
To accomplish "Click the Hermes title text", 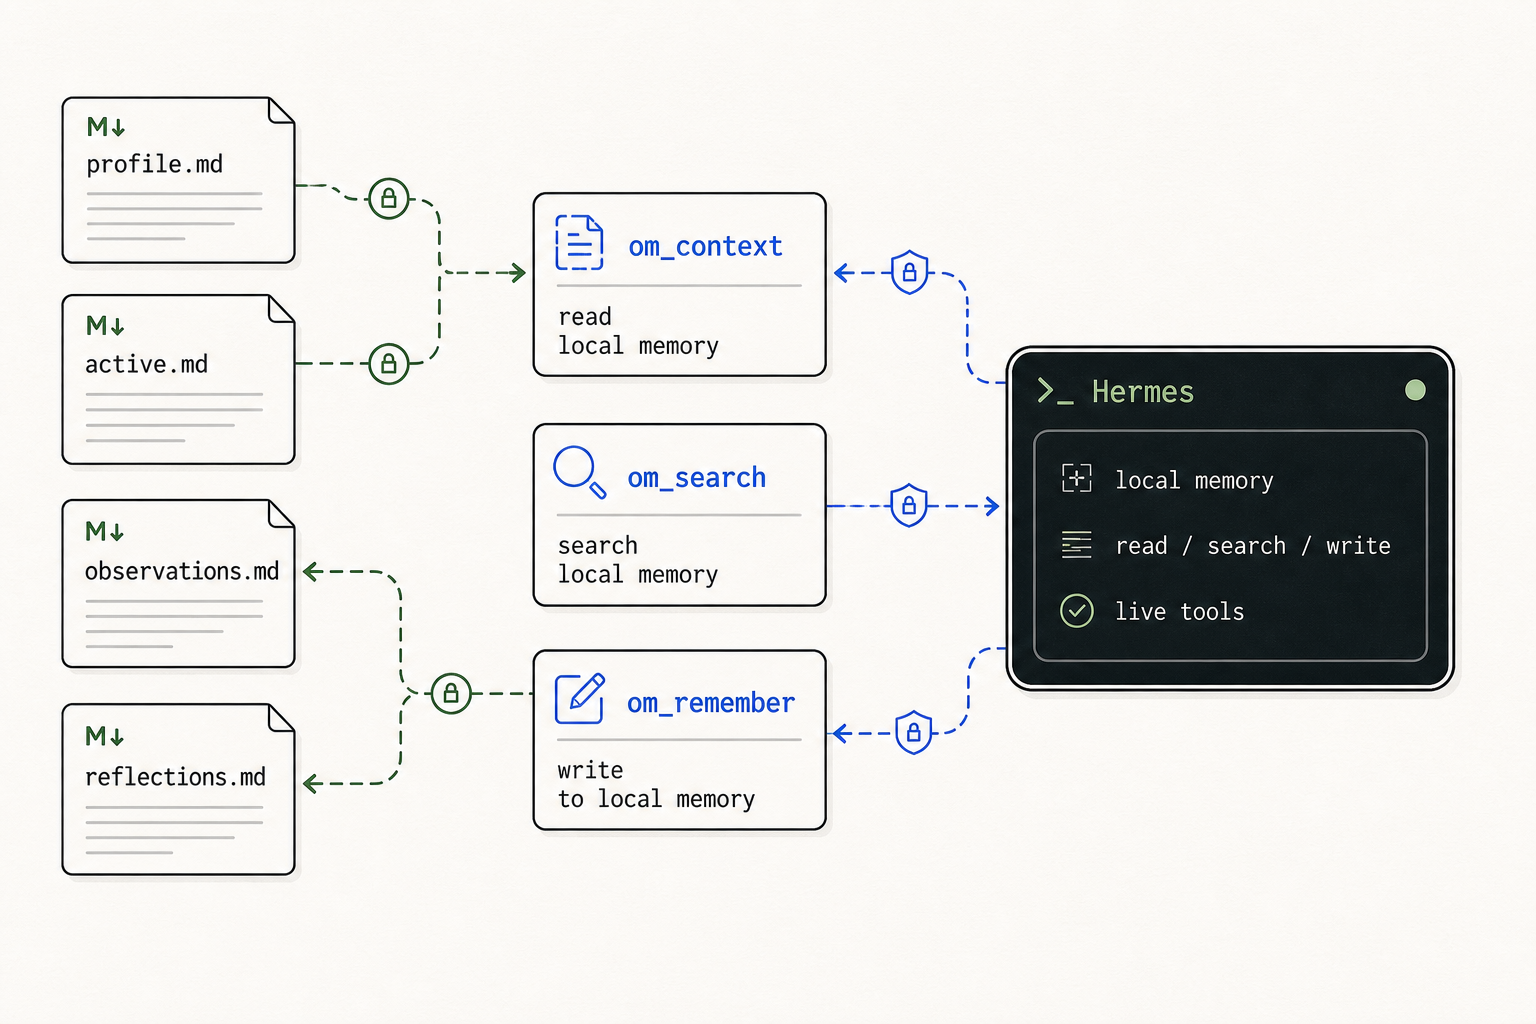I will click(x=1143, y=392).
